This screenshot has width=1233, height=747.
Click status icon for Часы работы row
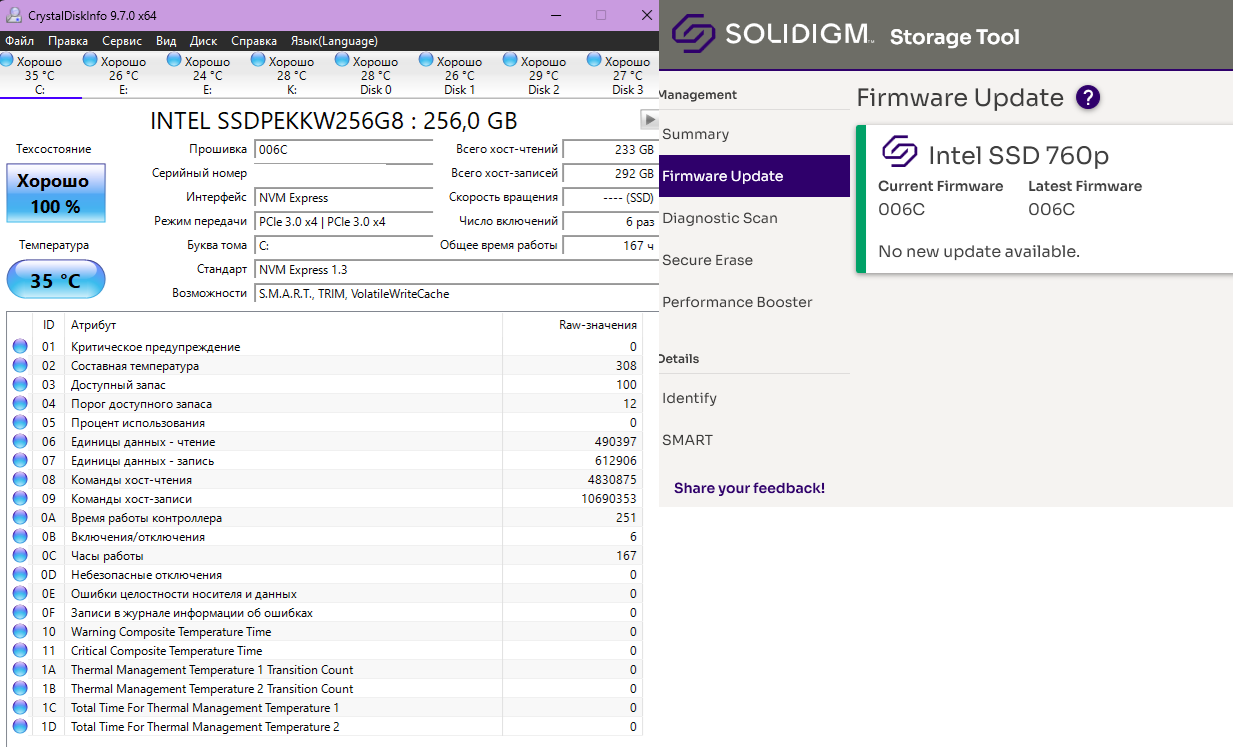pos(20,556)
